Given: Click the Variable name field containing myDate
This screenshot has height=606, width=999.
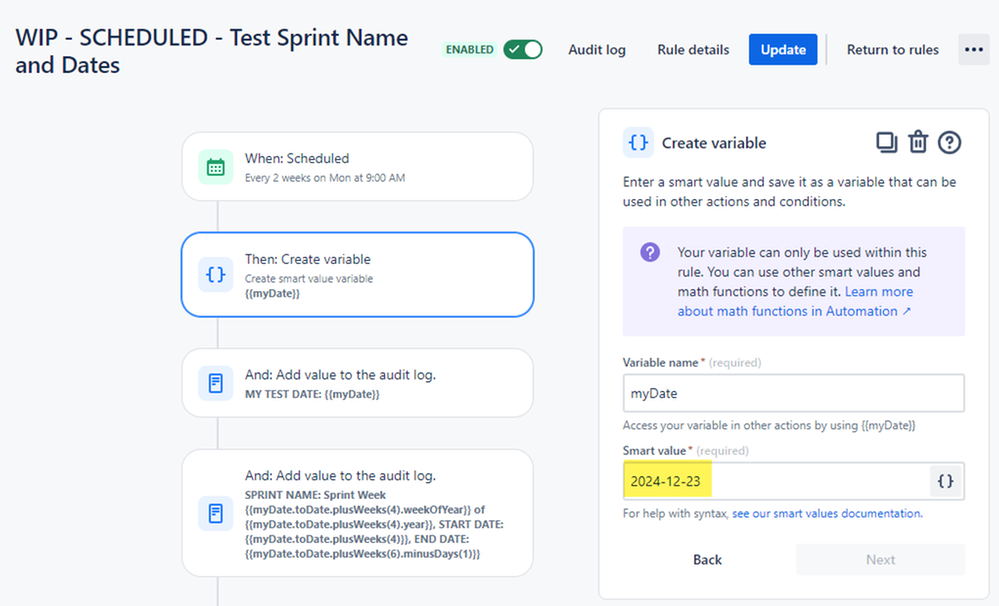Looking at the screenshot, I should coord(793,393).
